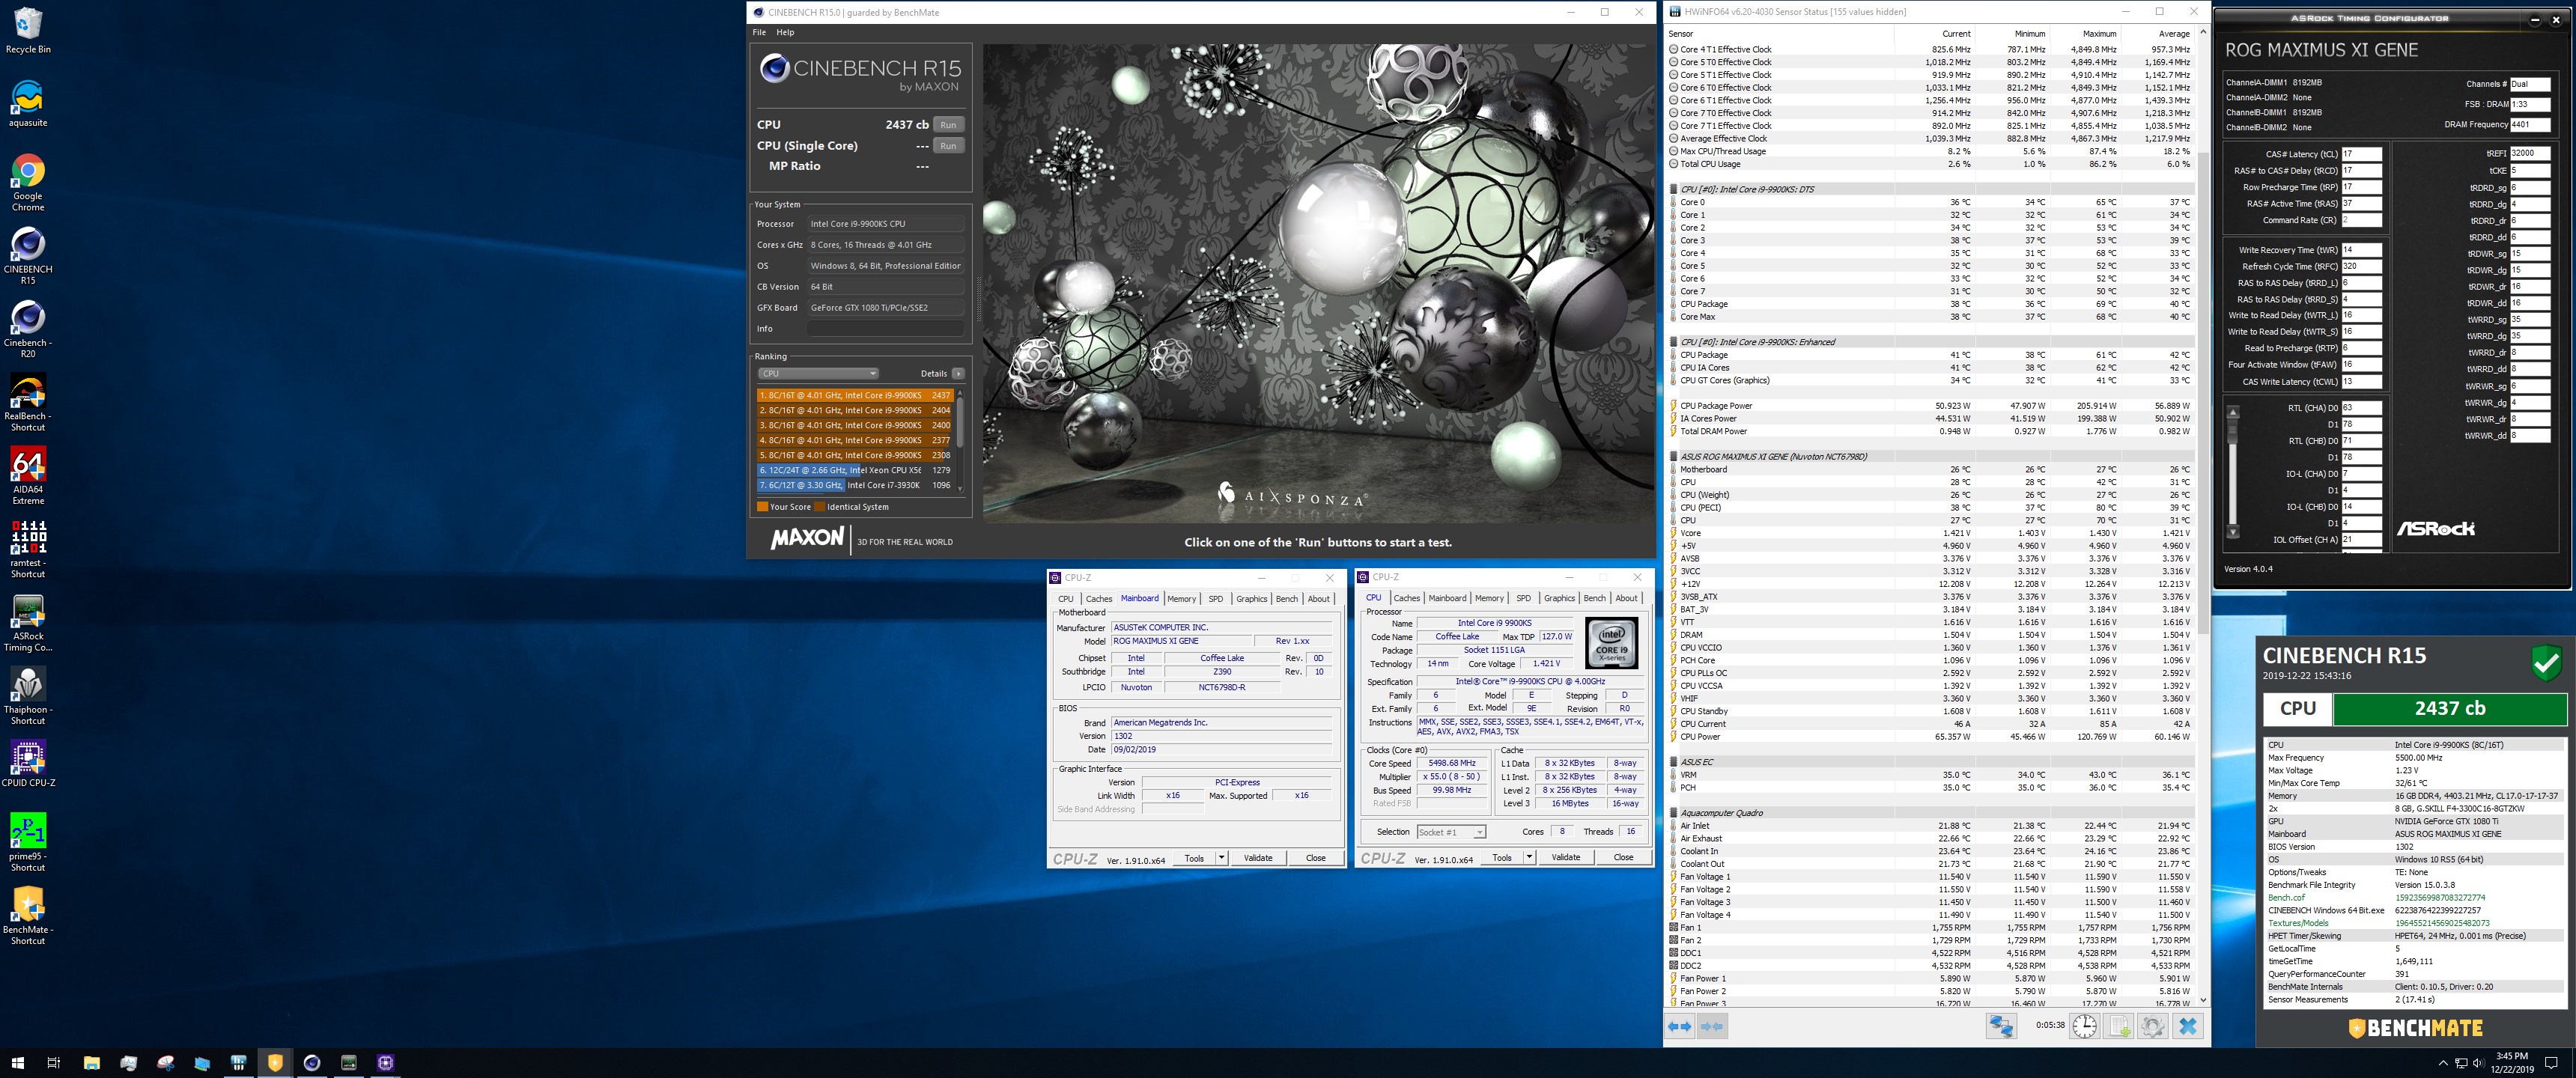
Task: Click HWiNFO blue X close sensors button
Action: point(2188,1026)
